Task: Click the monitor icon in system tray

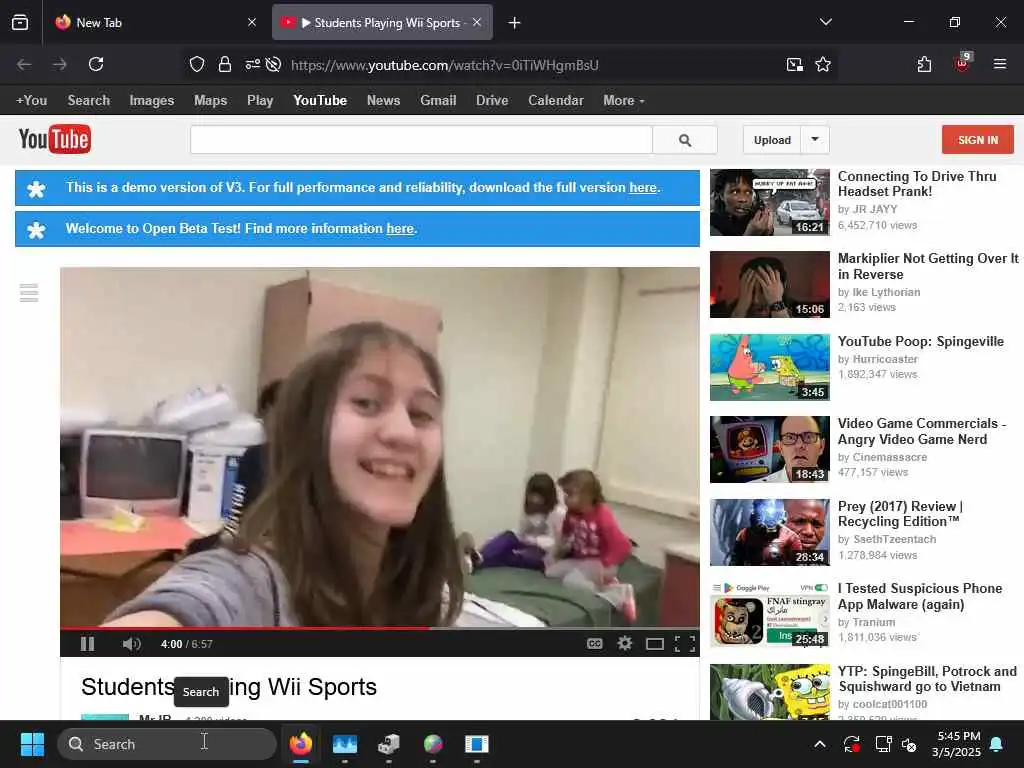Action: [x=883, y=744]
